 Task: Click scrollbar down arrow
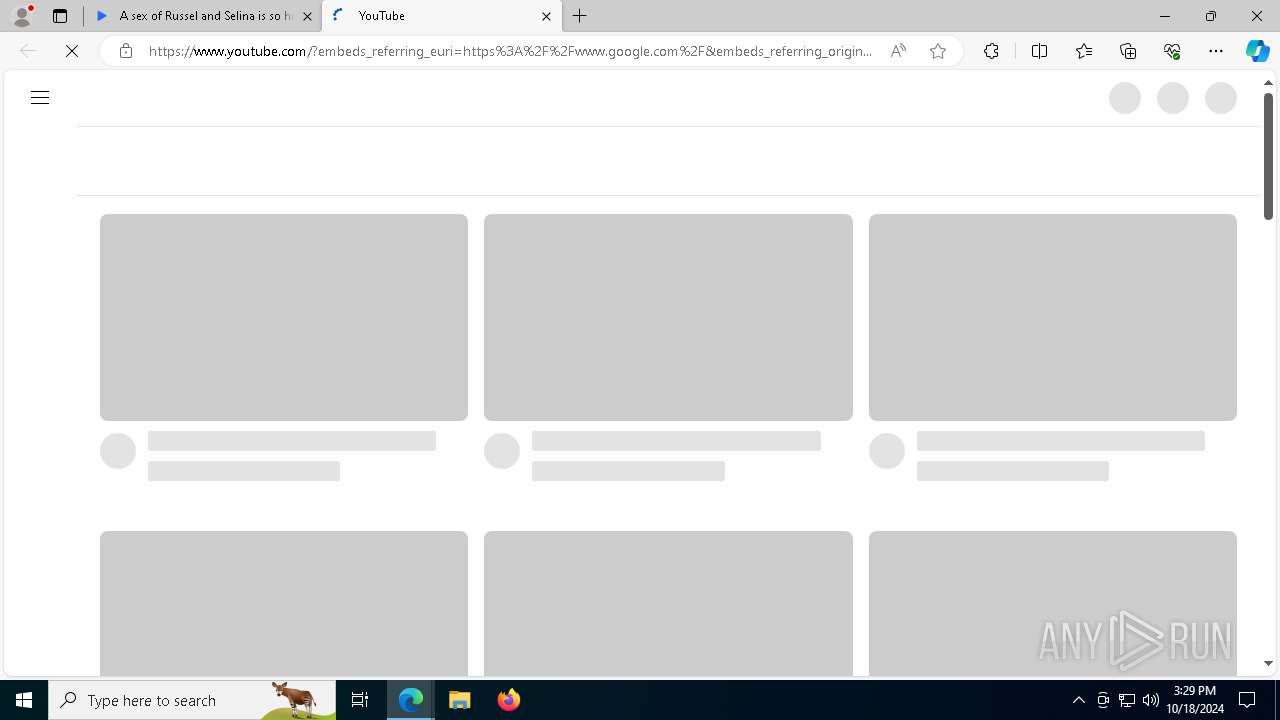pyautogui.click(x=1268, y=663)
